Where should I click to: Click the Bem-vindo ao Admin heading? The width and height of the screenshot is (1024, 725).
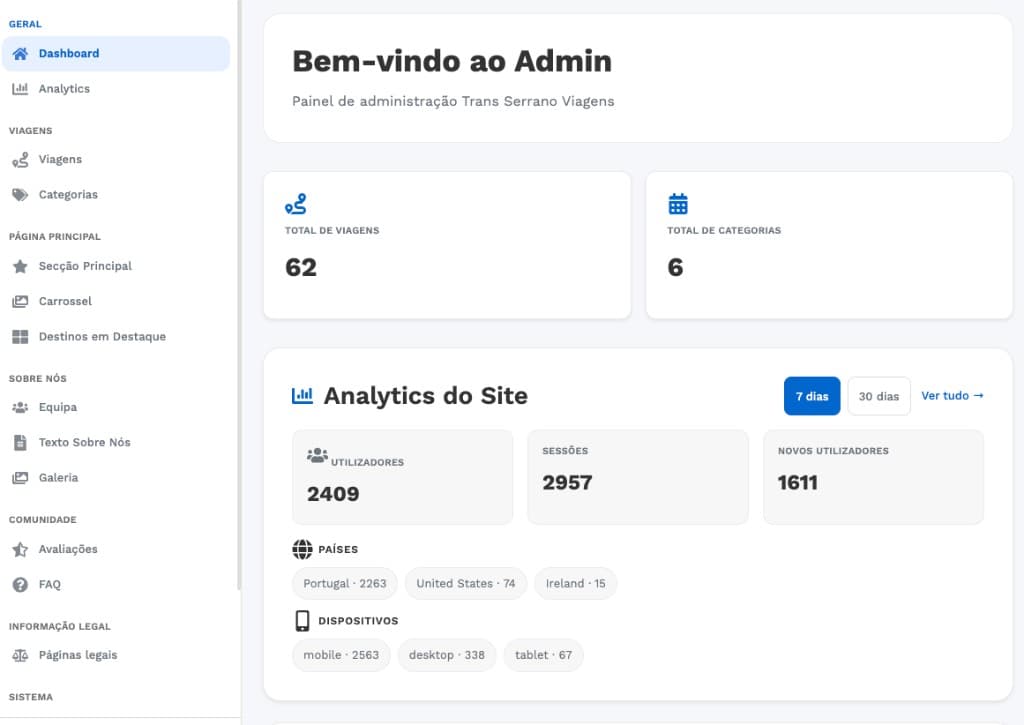pos(452,61)
